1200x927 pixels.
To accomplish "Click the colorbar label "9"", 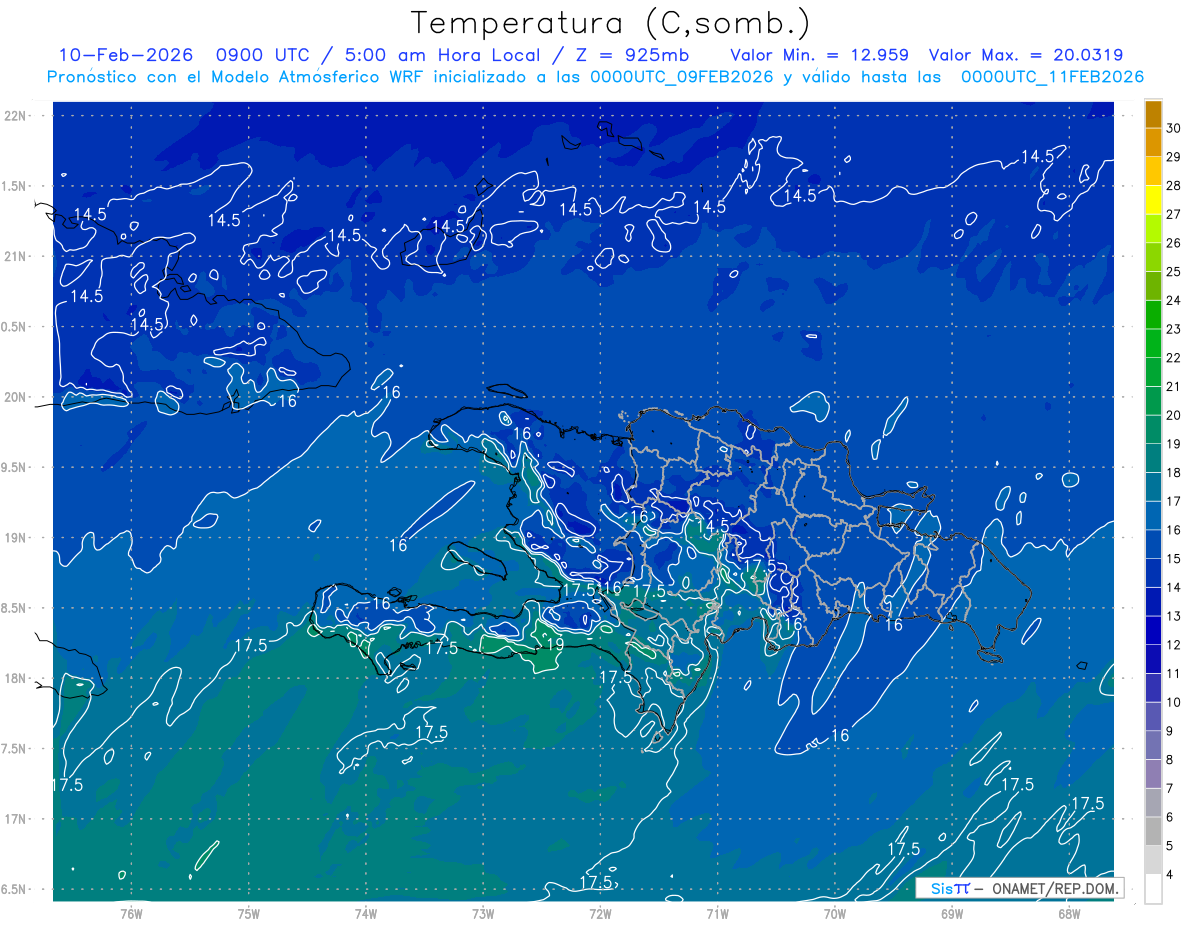I will (x=1169, y=731).
